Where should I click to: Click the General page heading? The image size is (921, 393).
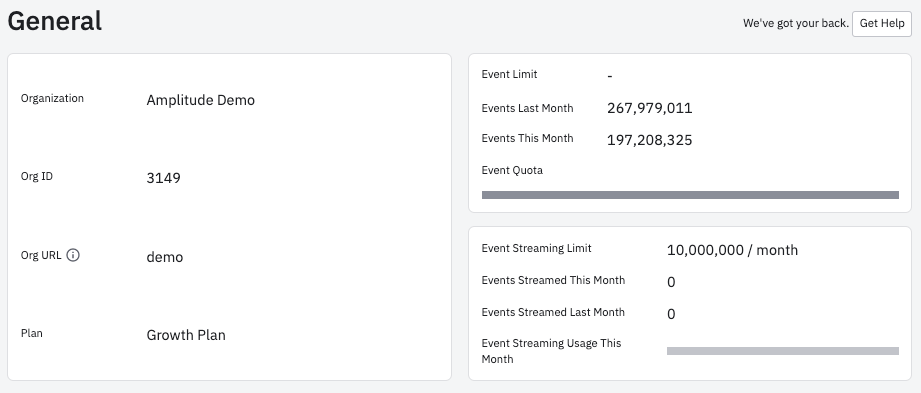point(55,21)
